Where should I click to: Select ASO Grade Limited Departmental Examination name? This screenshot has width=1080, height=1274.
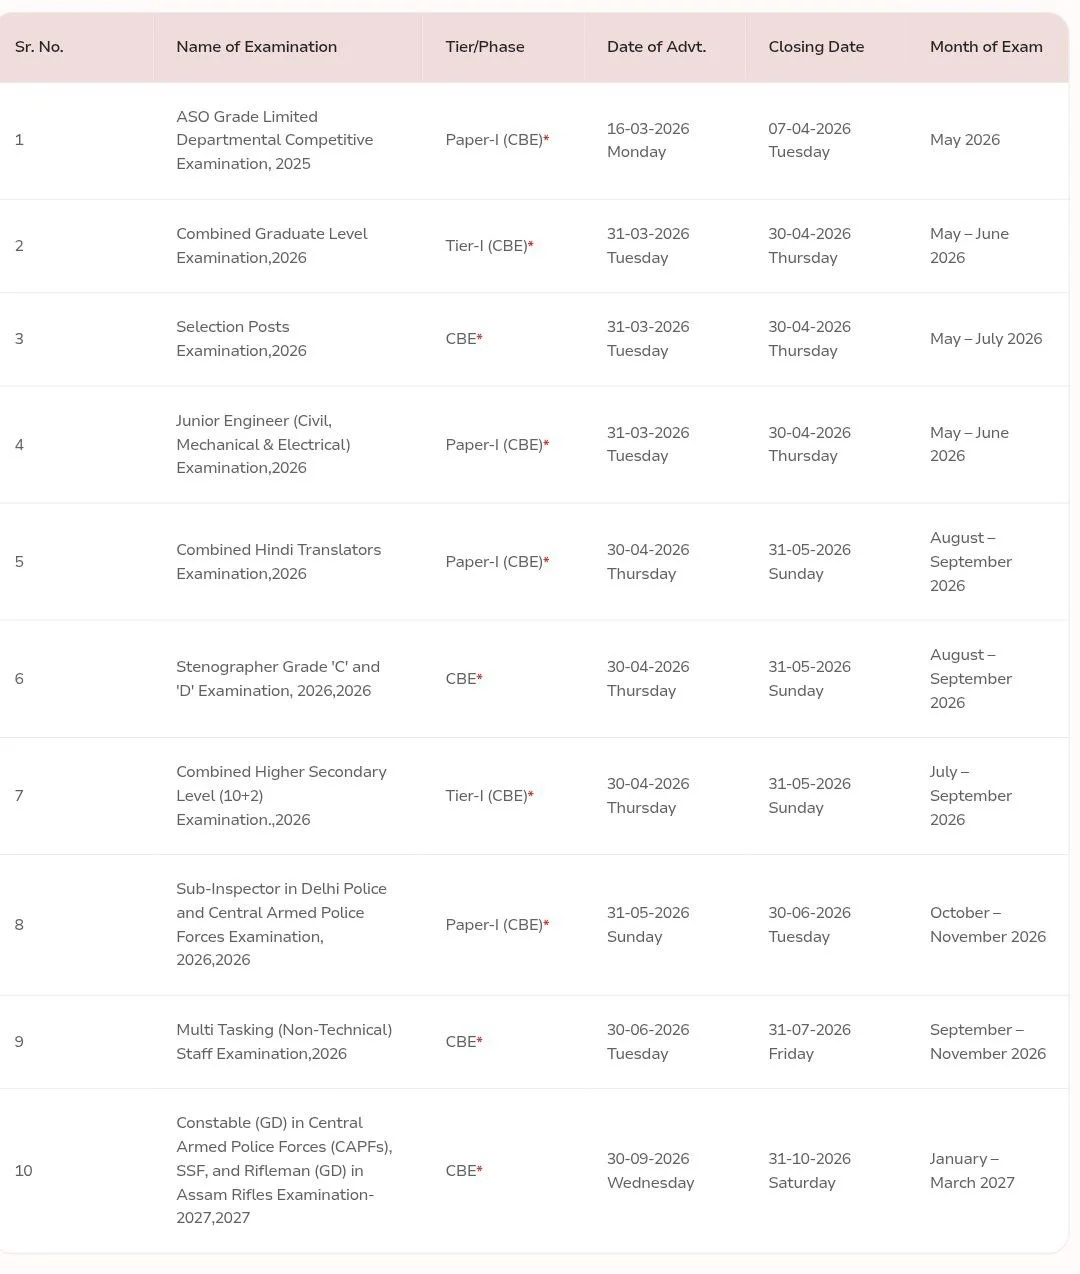(x=275, y=140)
